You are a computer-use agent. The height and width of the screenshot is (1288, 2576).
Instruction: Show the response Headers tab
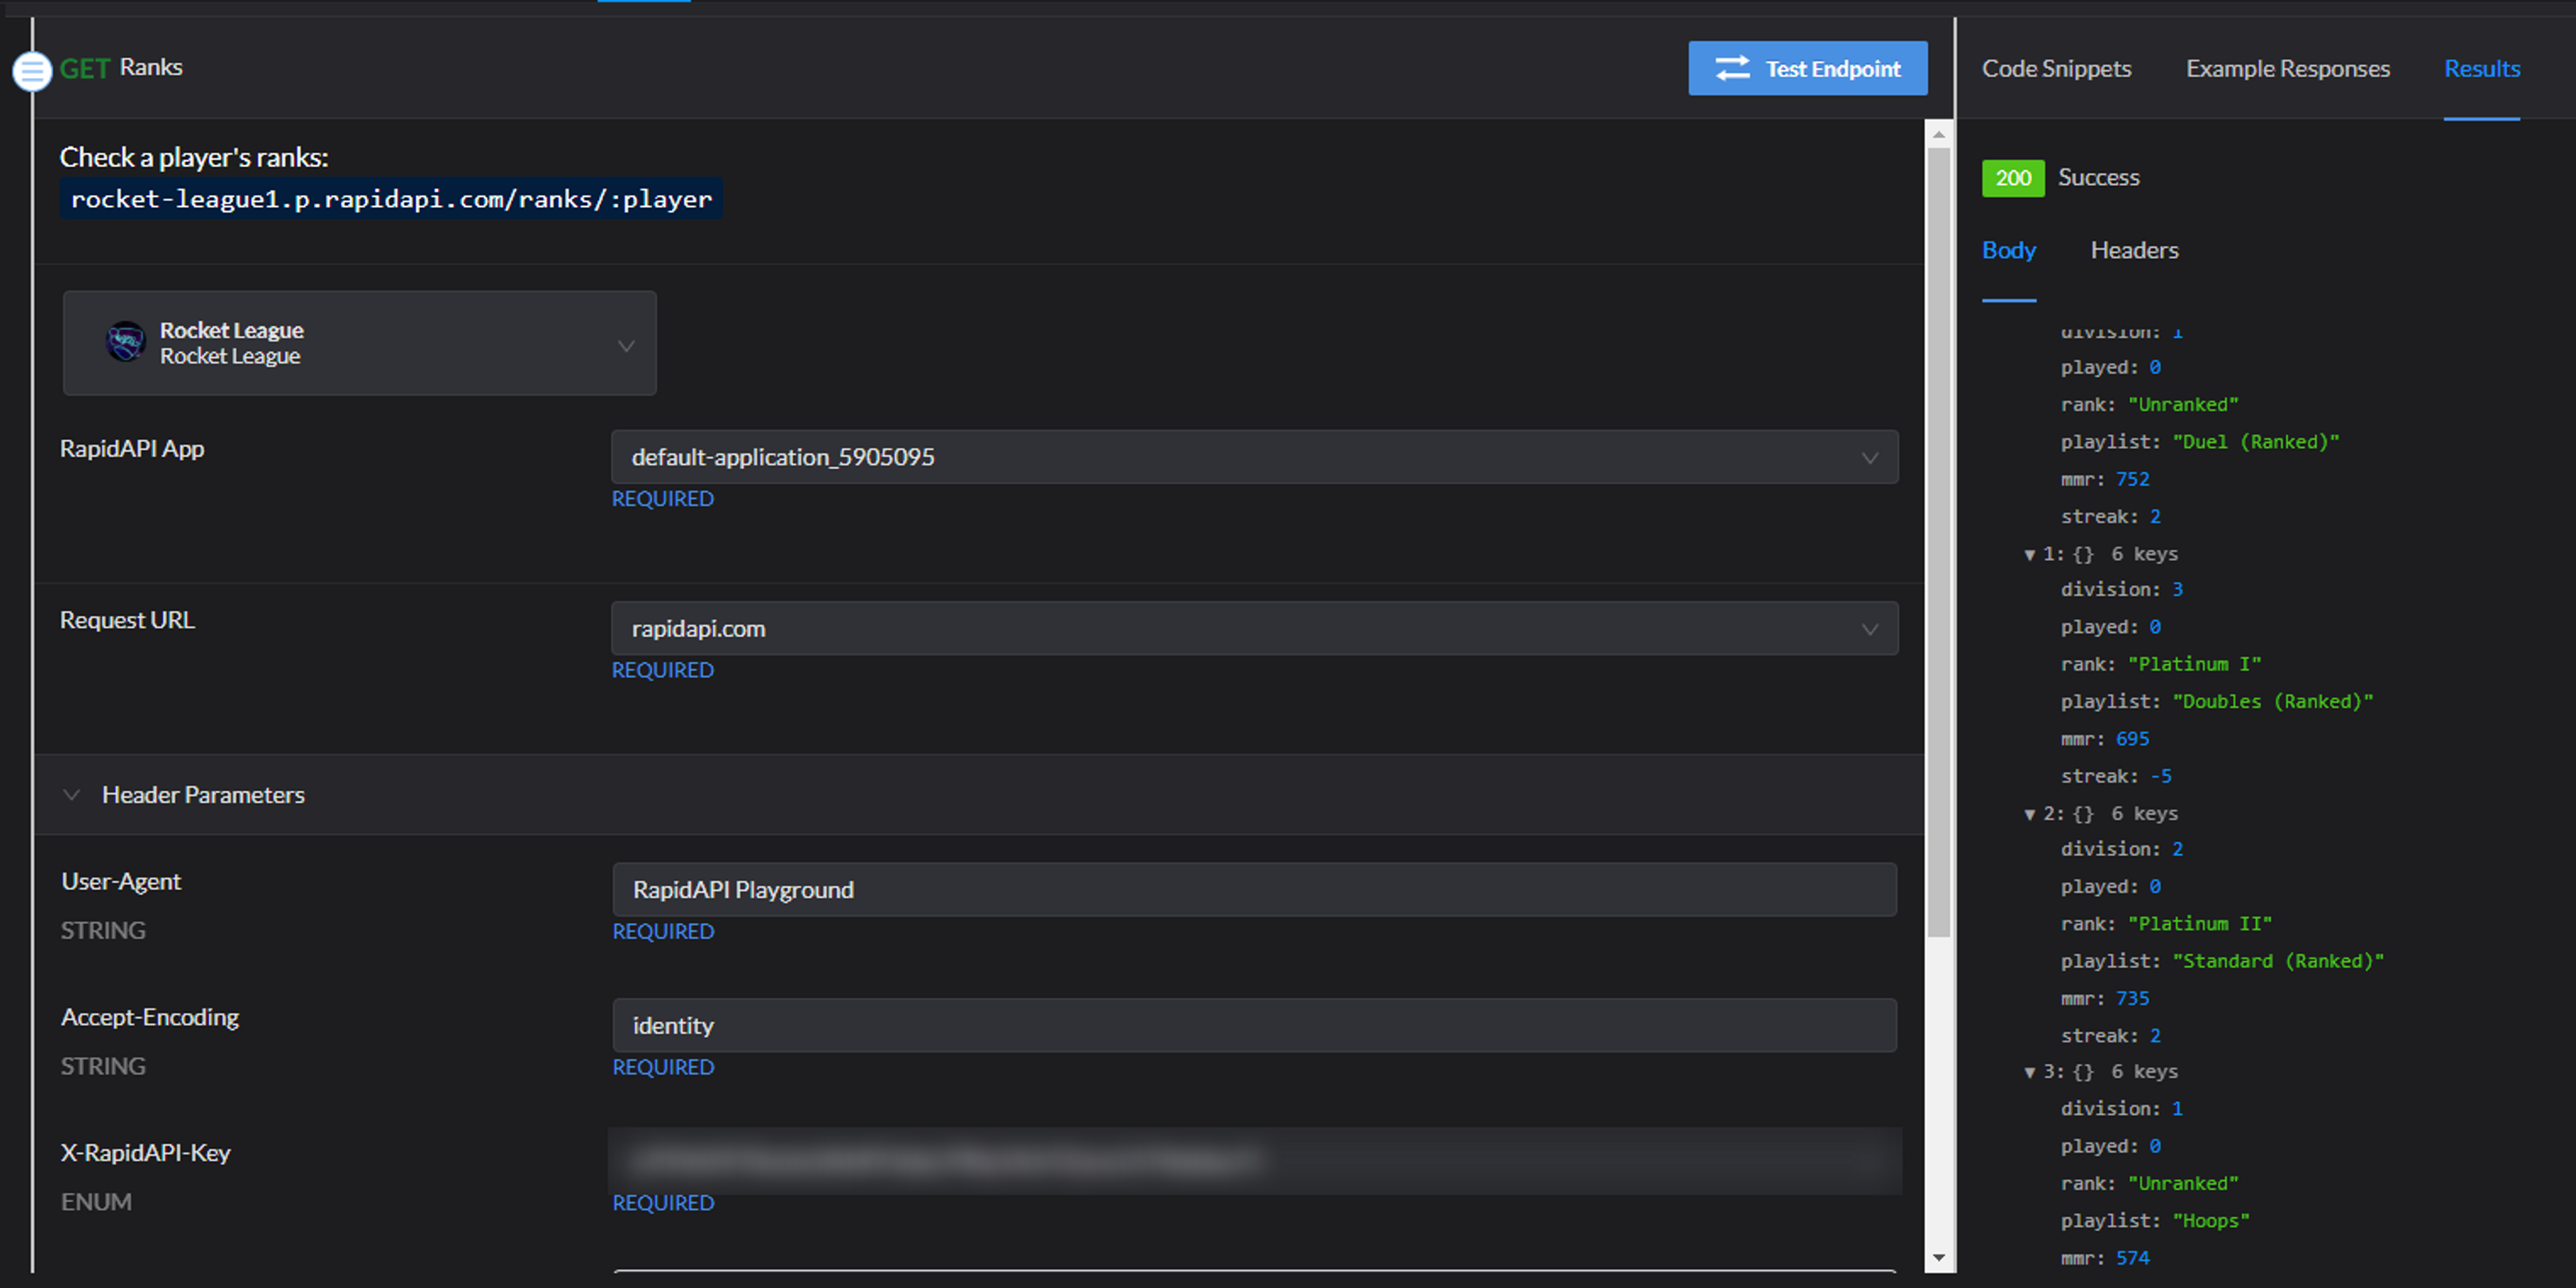tap(2133, 250)
